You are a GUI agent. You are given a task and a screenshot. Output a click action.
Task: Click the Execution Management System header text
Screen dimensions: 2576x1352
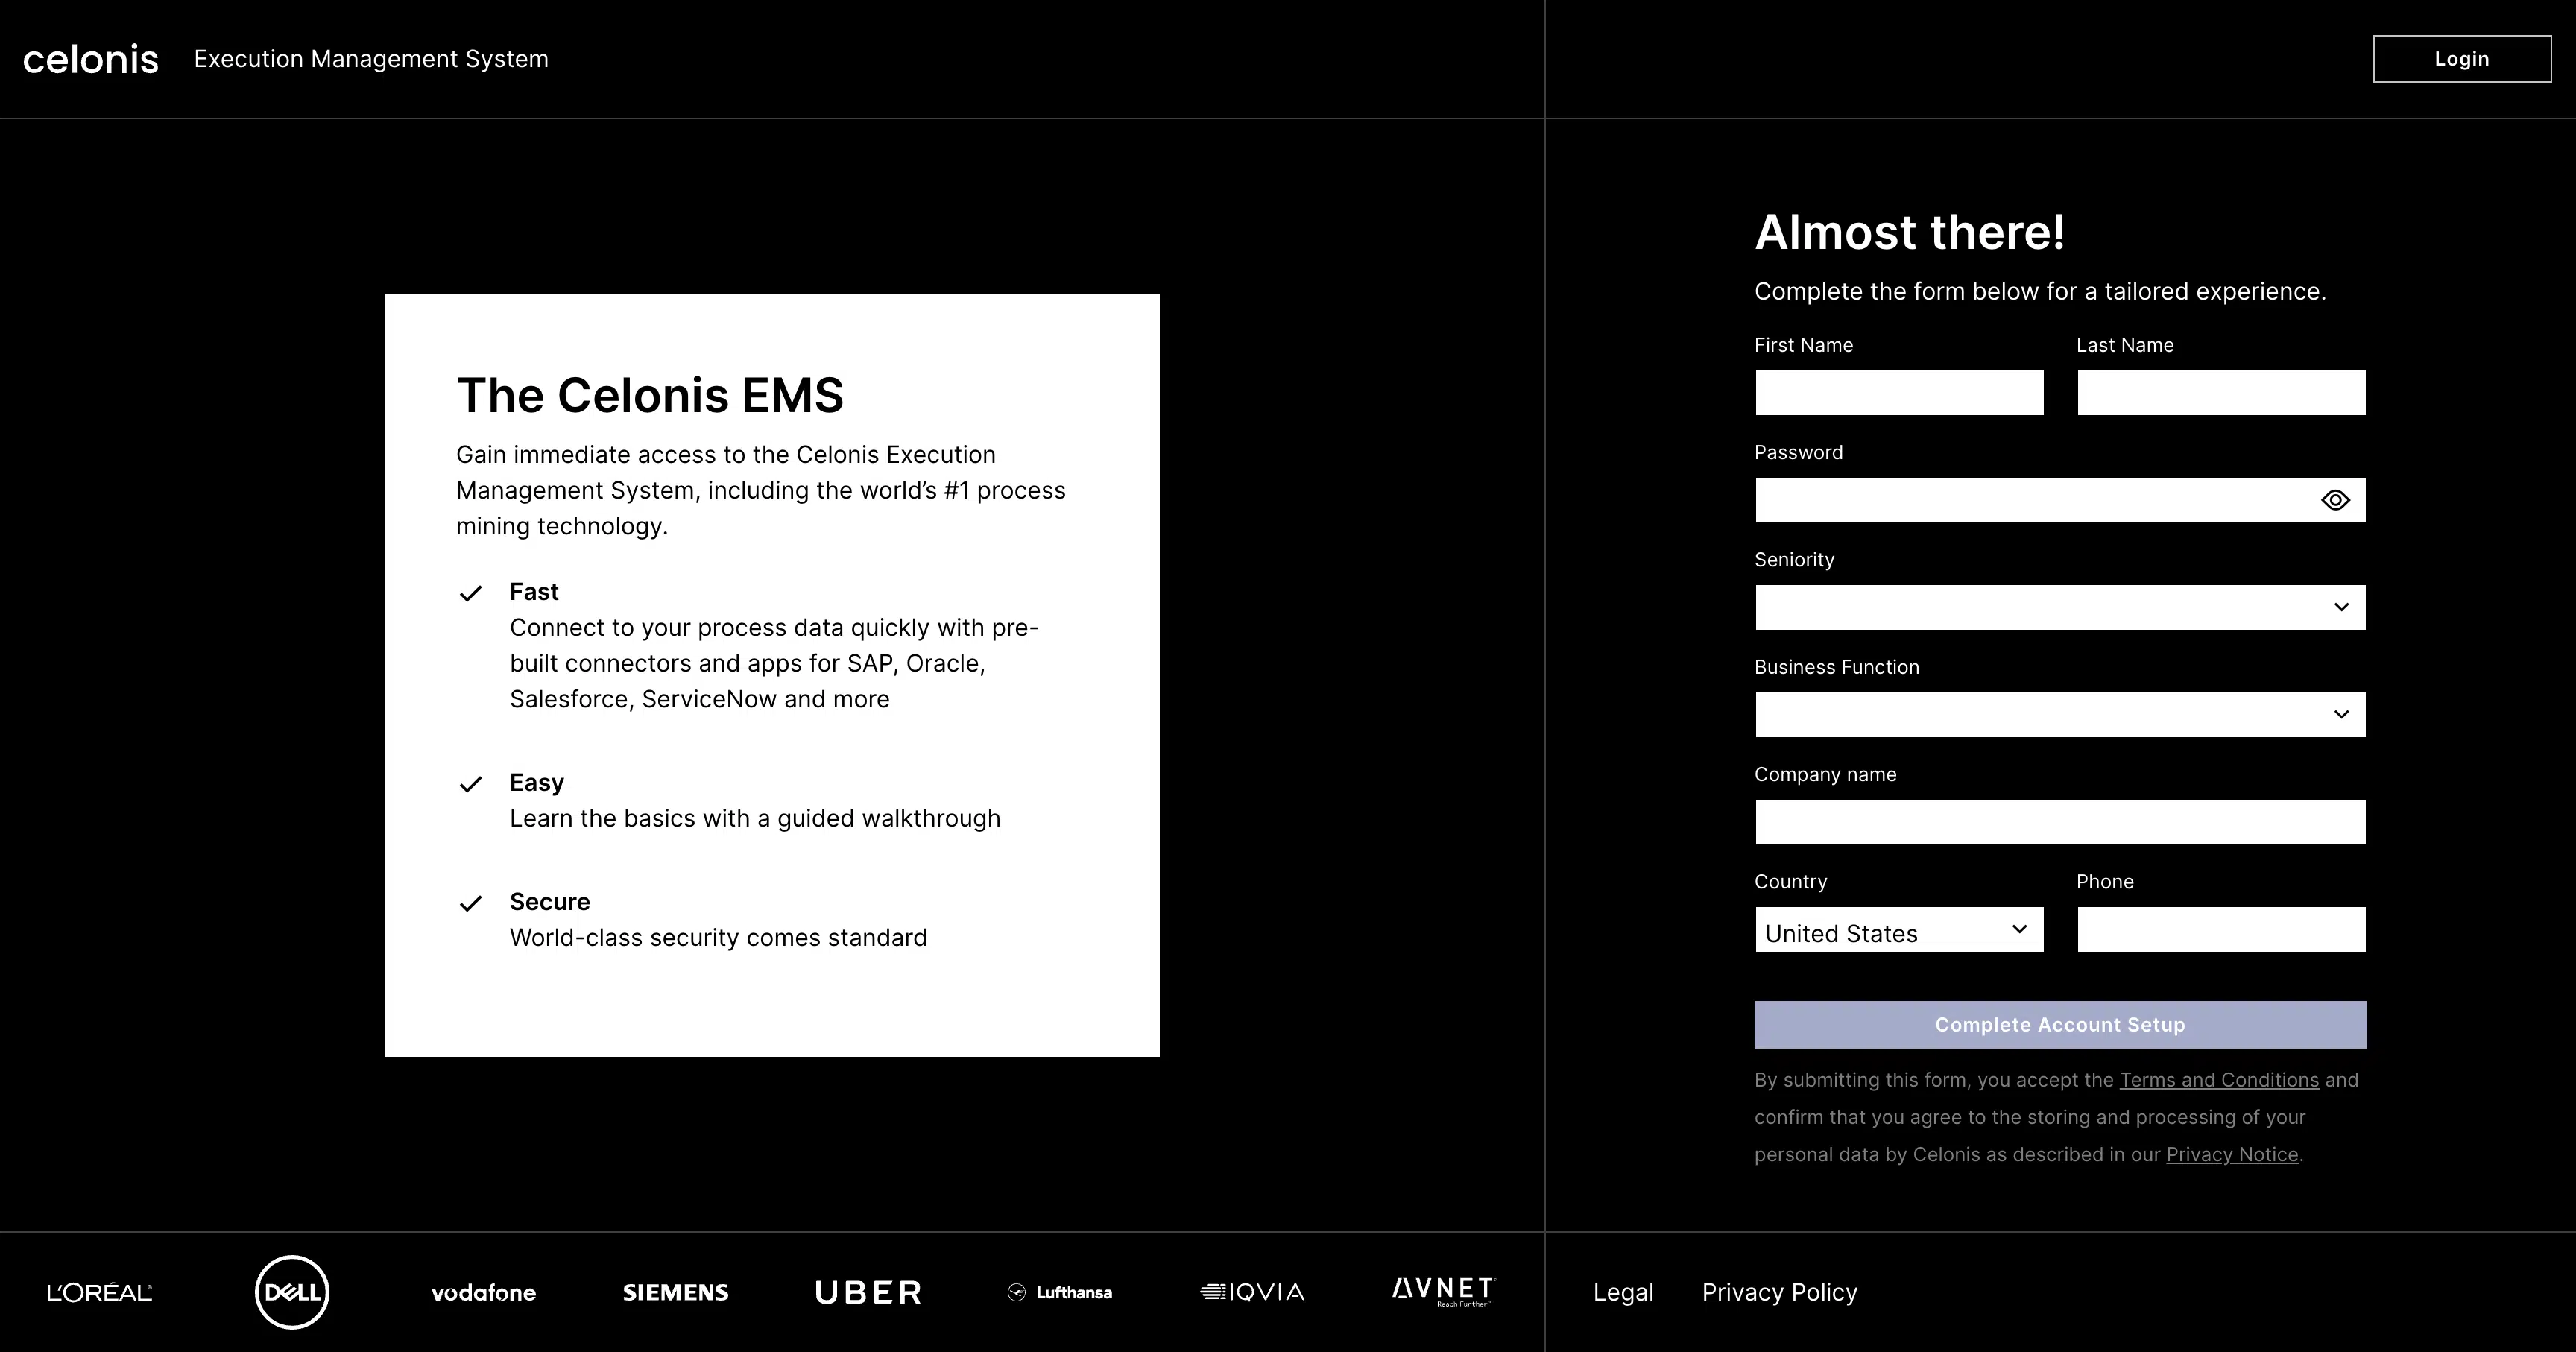pyautogui.click(x=371, y=59)
